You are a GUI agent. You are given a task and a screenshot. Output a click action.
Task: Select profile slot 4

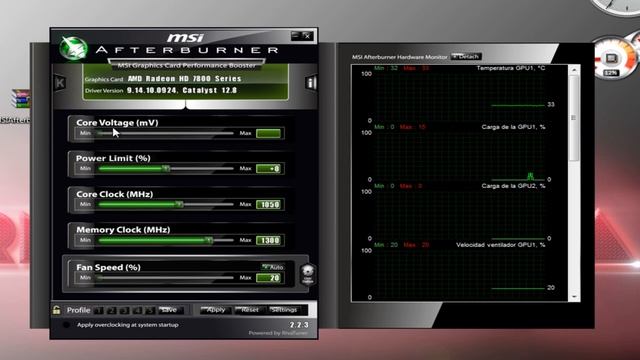pos(138,311)
